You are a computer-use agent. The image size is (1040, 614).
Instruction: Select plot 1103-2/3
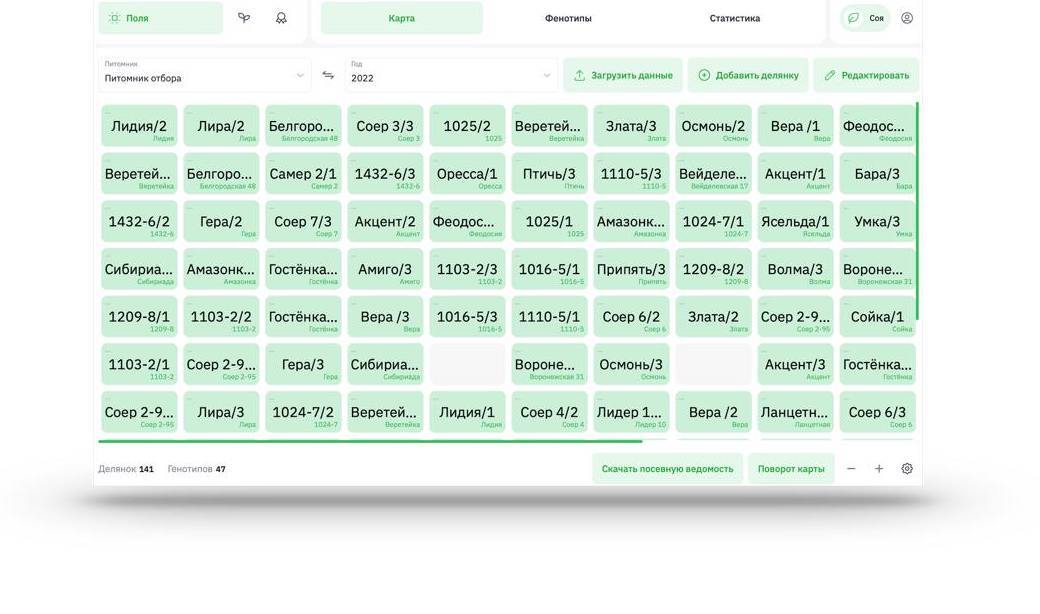tap(467, 269)
